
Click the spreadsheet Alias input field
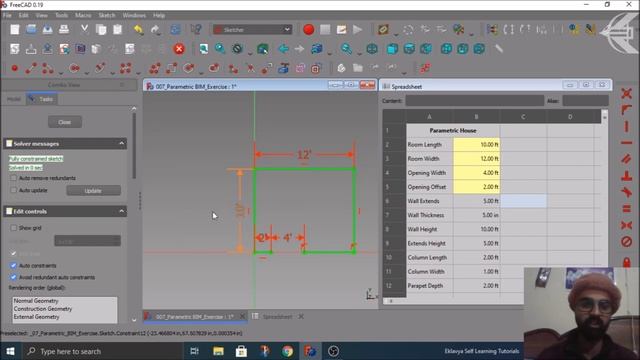(x=585, y=101)
